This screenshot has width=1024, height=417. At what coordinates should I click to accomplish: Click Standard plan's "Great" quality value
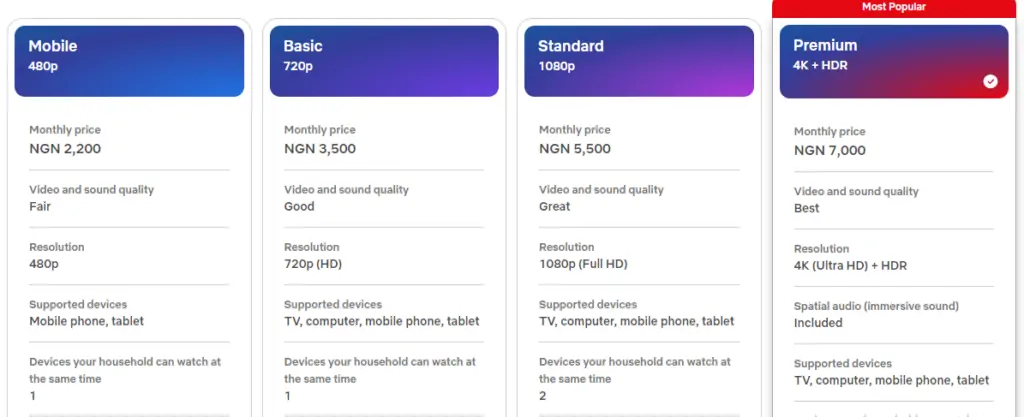(555, 207)
